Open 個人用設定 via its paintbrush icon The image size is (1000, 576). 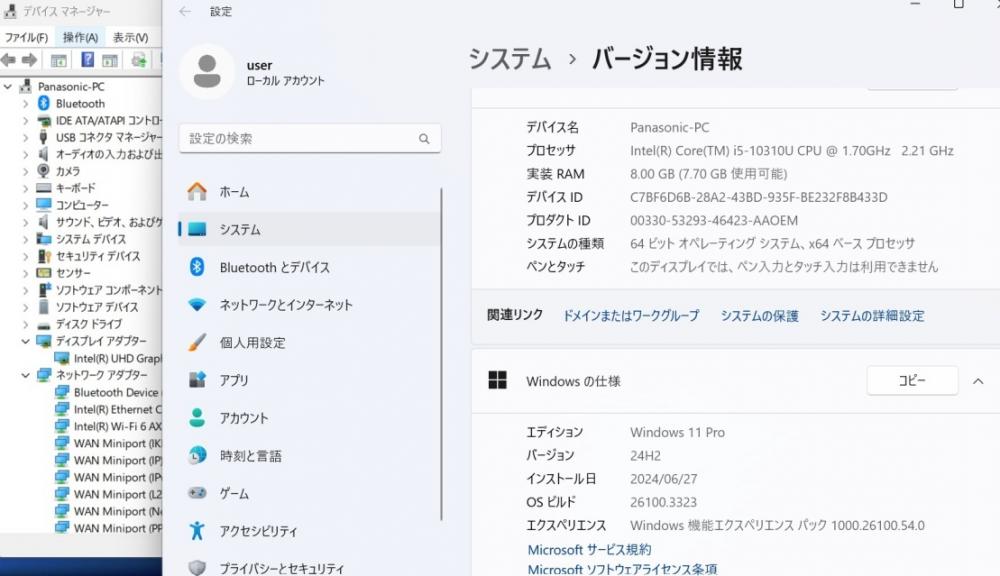point(197,343)
